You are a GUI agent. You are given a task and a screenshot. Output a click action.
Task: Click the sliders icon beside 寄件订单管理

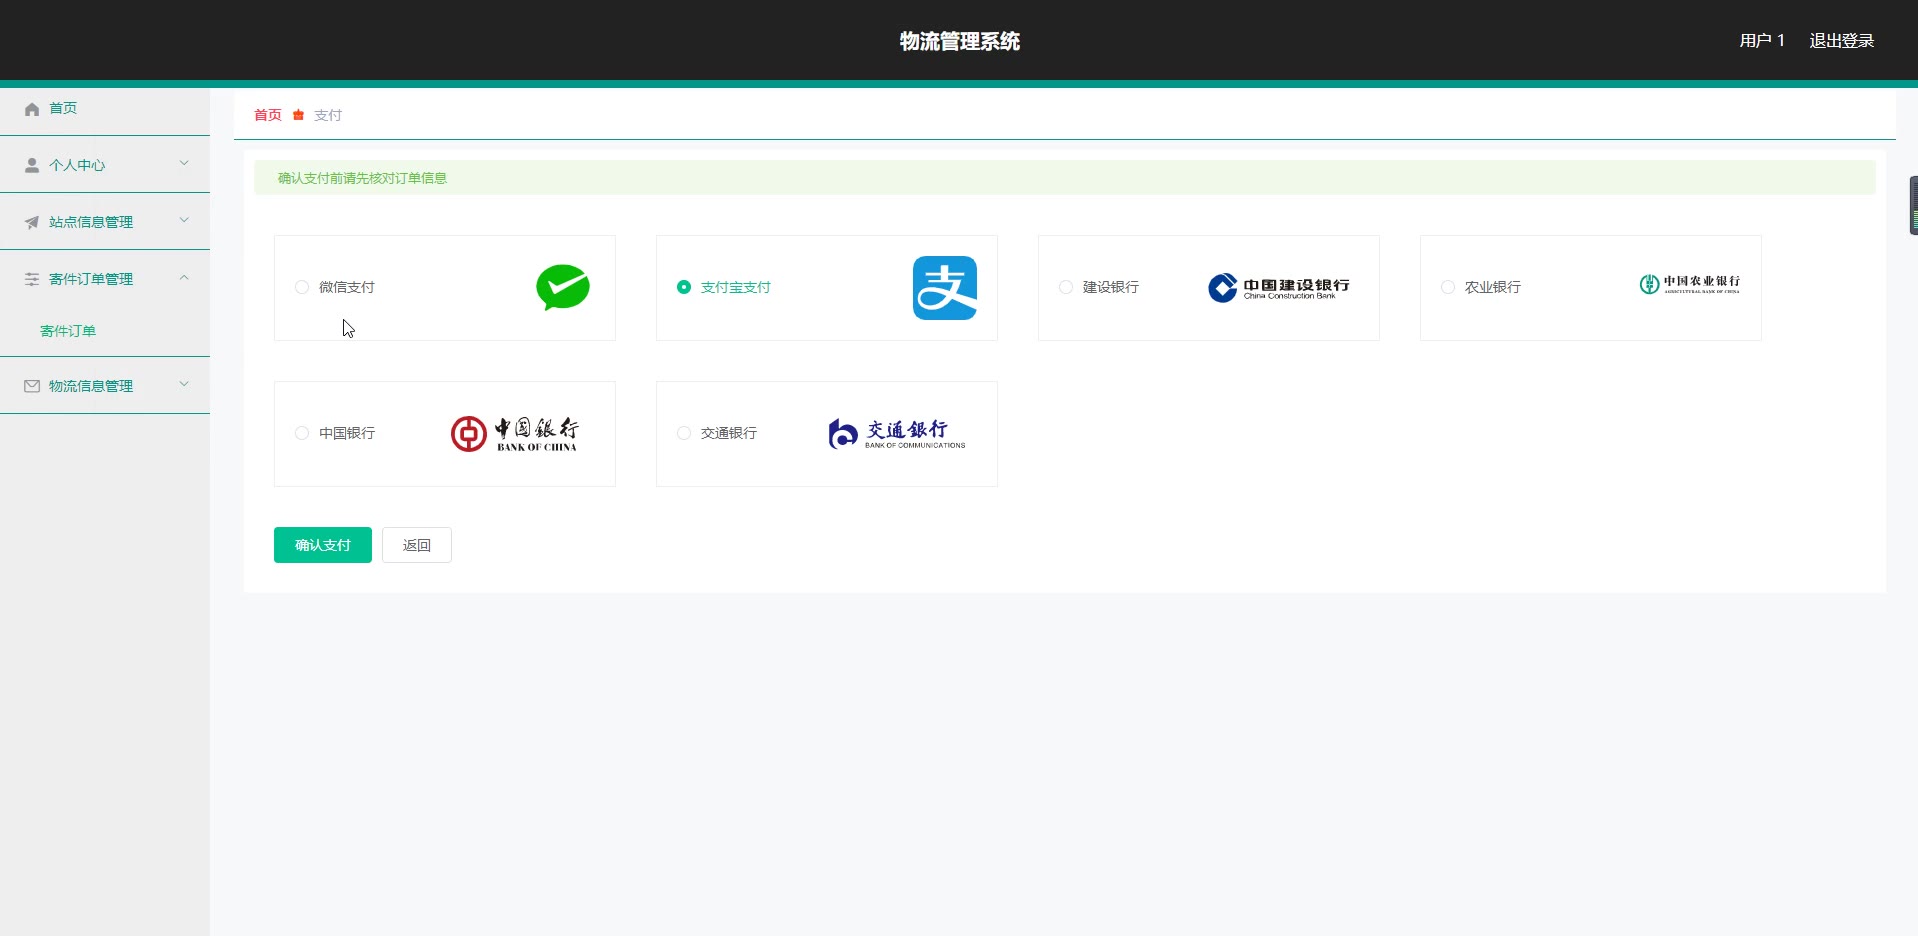32,279
